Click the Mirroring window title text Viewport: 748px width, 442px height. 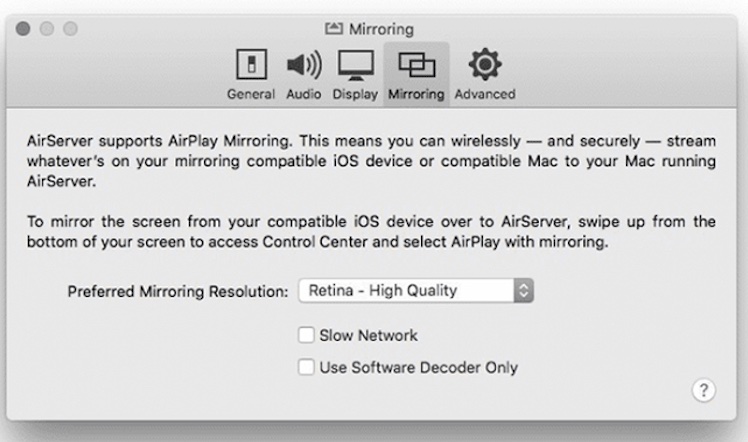click(x=381, y=29)
